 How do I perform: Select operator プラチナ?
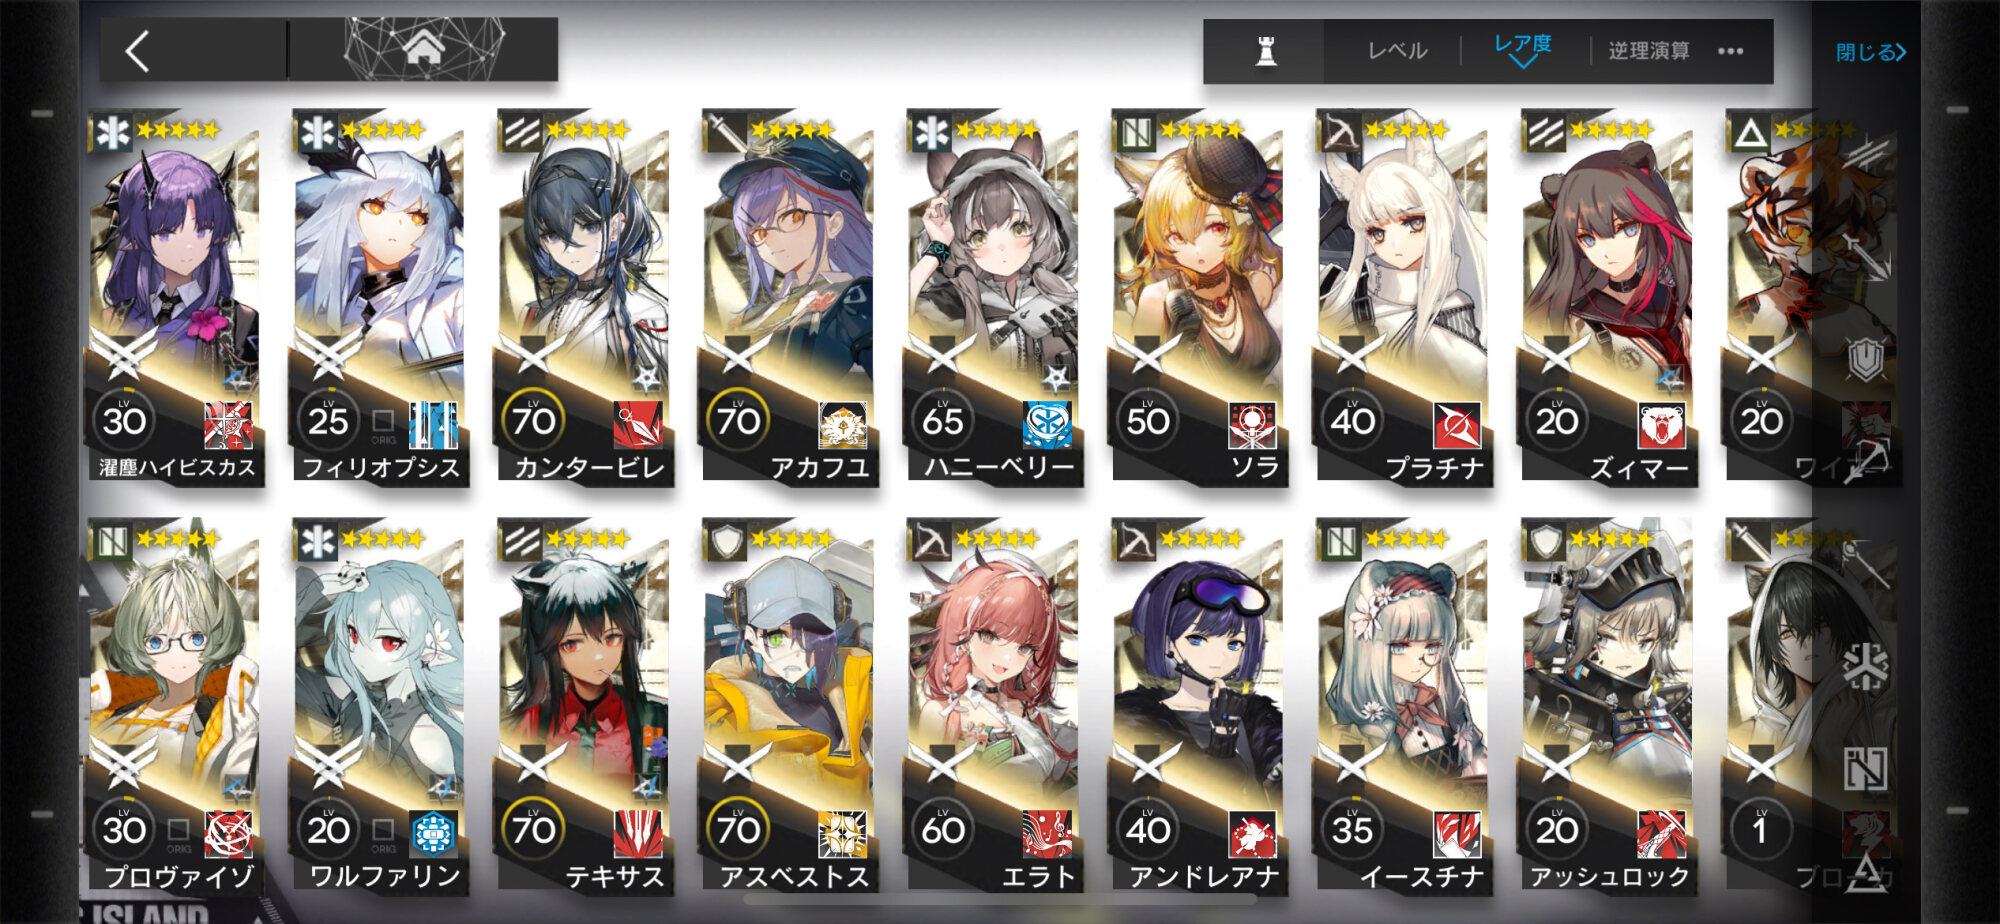(x=1405, y=298)
